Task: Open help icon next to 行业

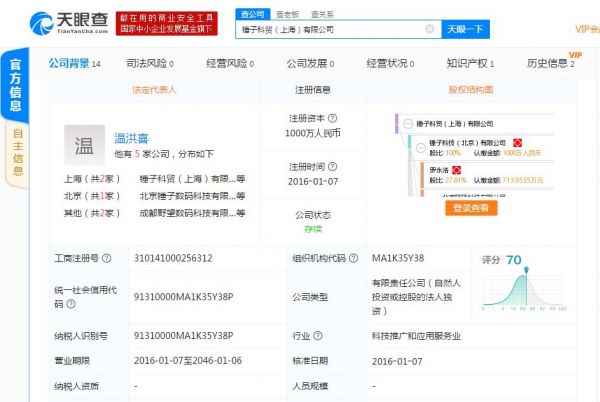Action: pos(318,336)
